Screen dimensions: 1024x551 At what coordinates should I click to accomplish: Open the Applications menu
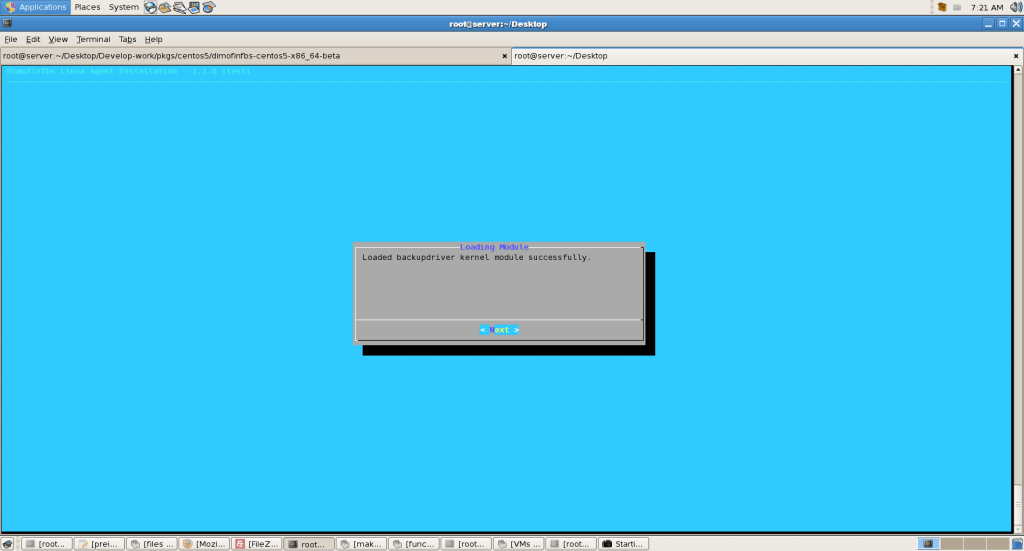36,7
